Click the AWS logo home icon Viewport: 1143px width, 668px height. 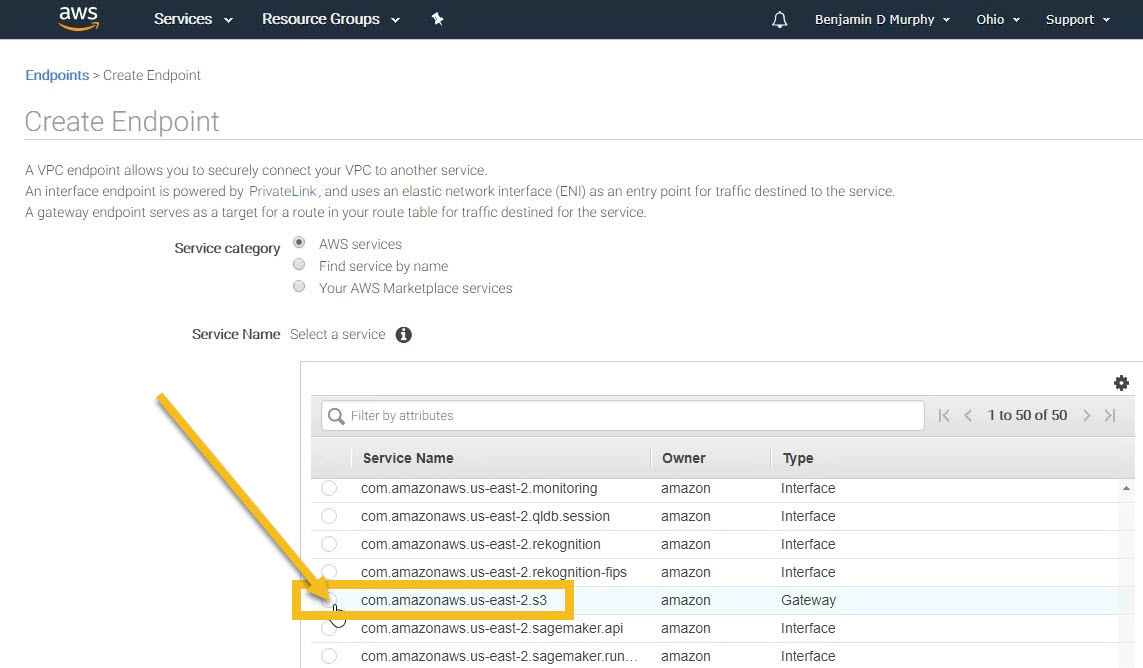pos(79,19)
